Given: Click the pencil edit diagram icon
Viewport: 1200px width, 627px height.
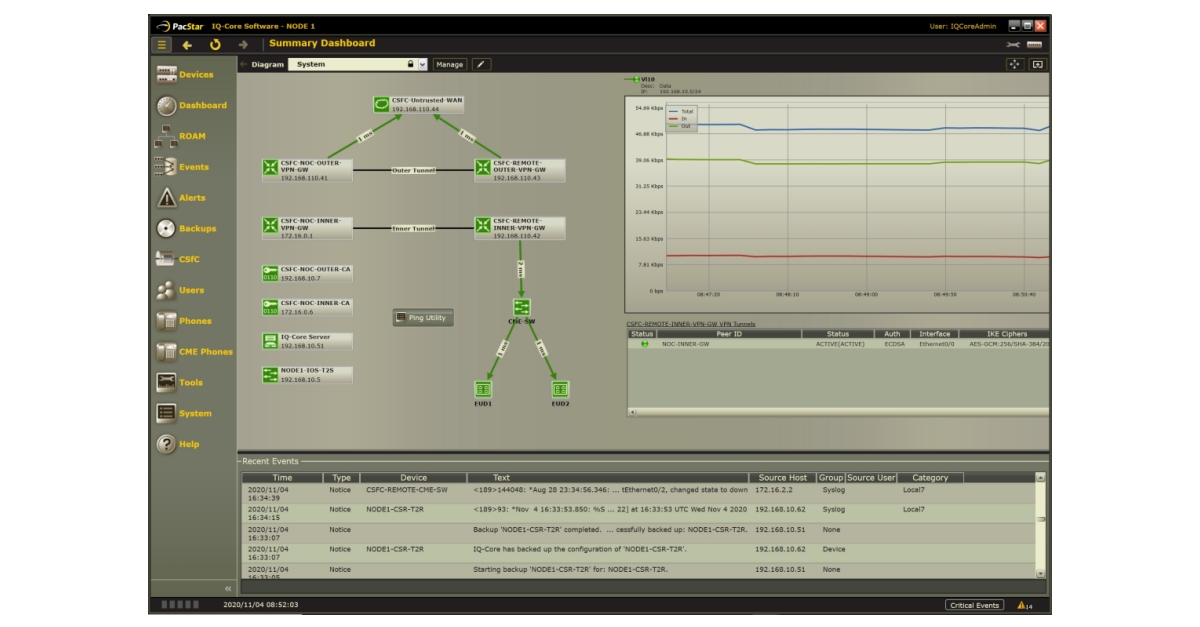Looking at the screenshot, I should coord(481,64).
